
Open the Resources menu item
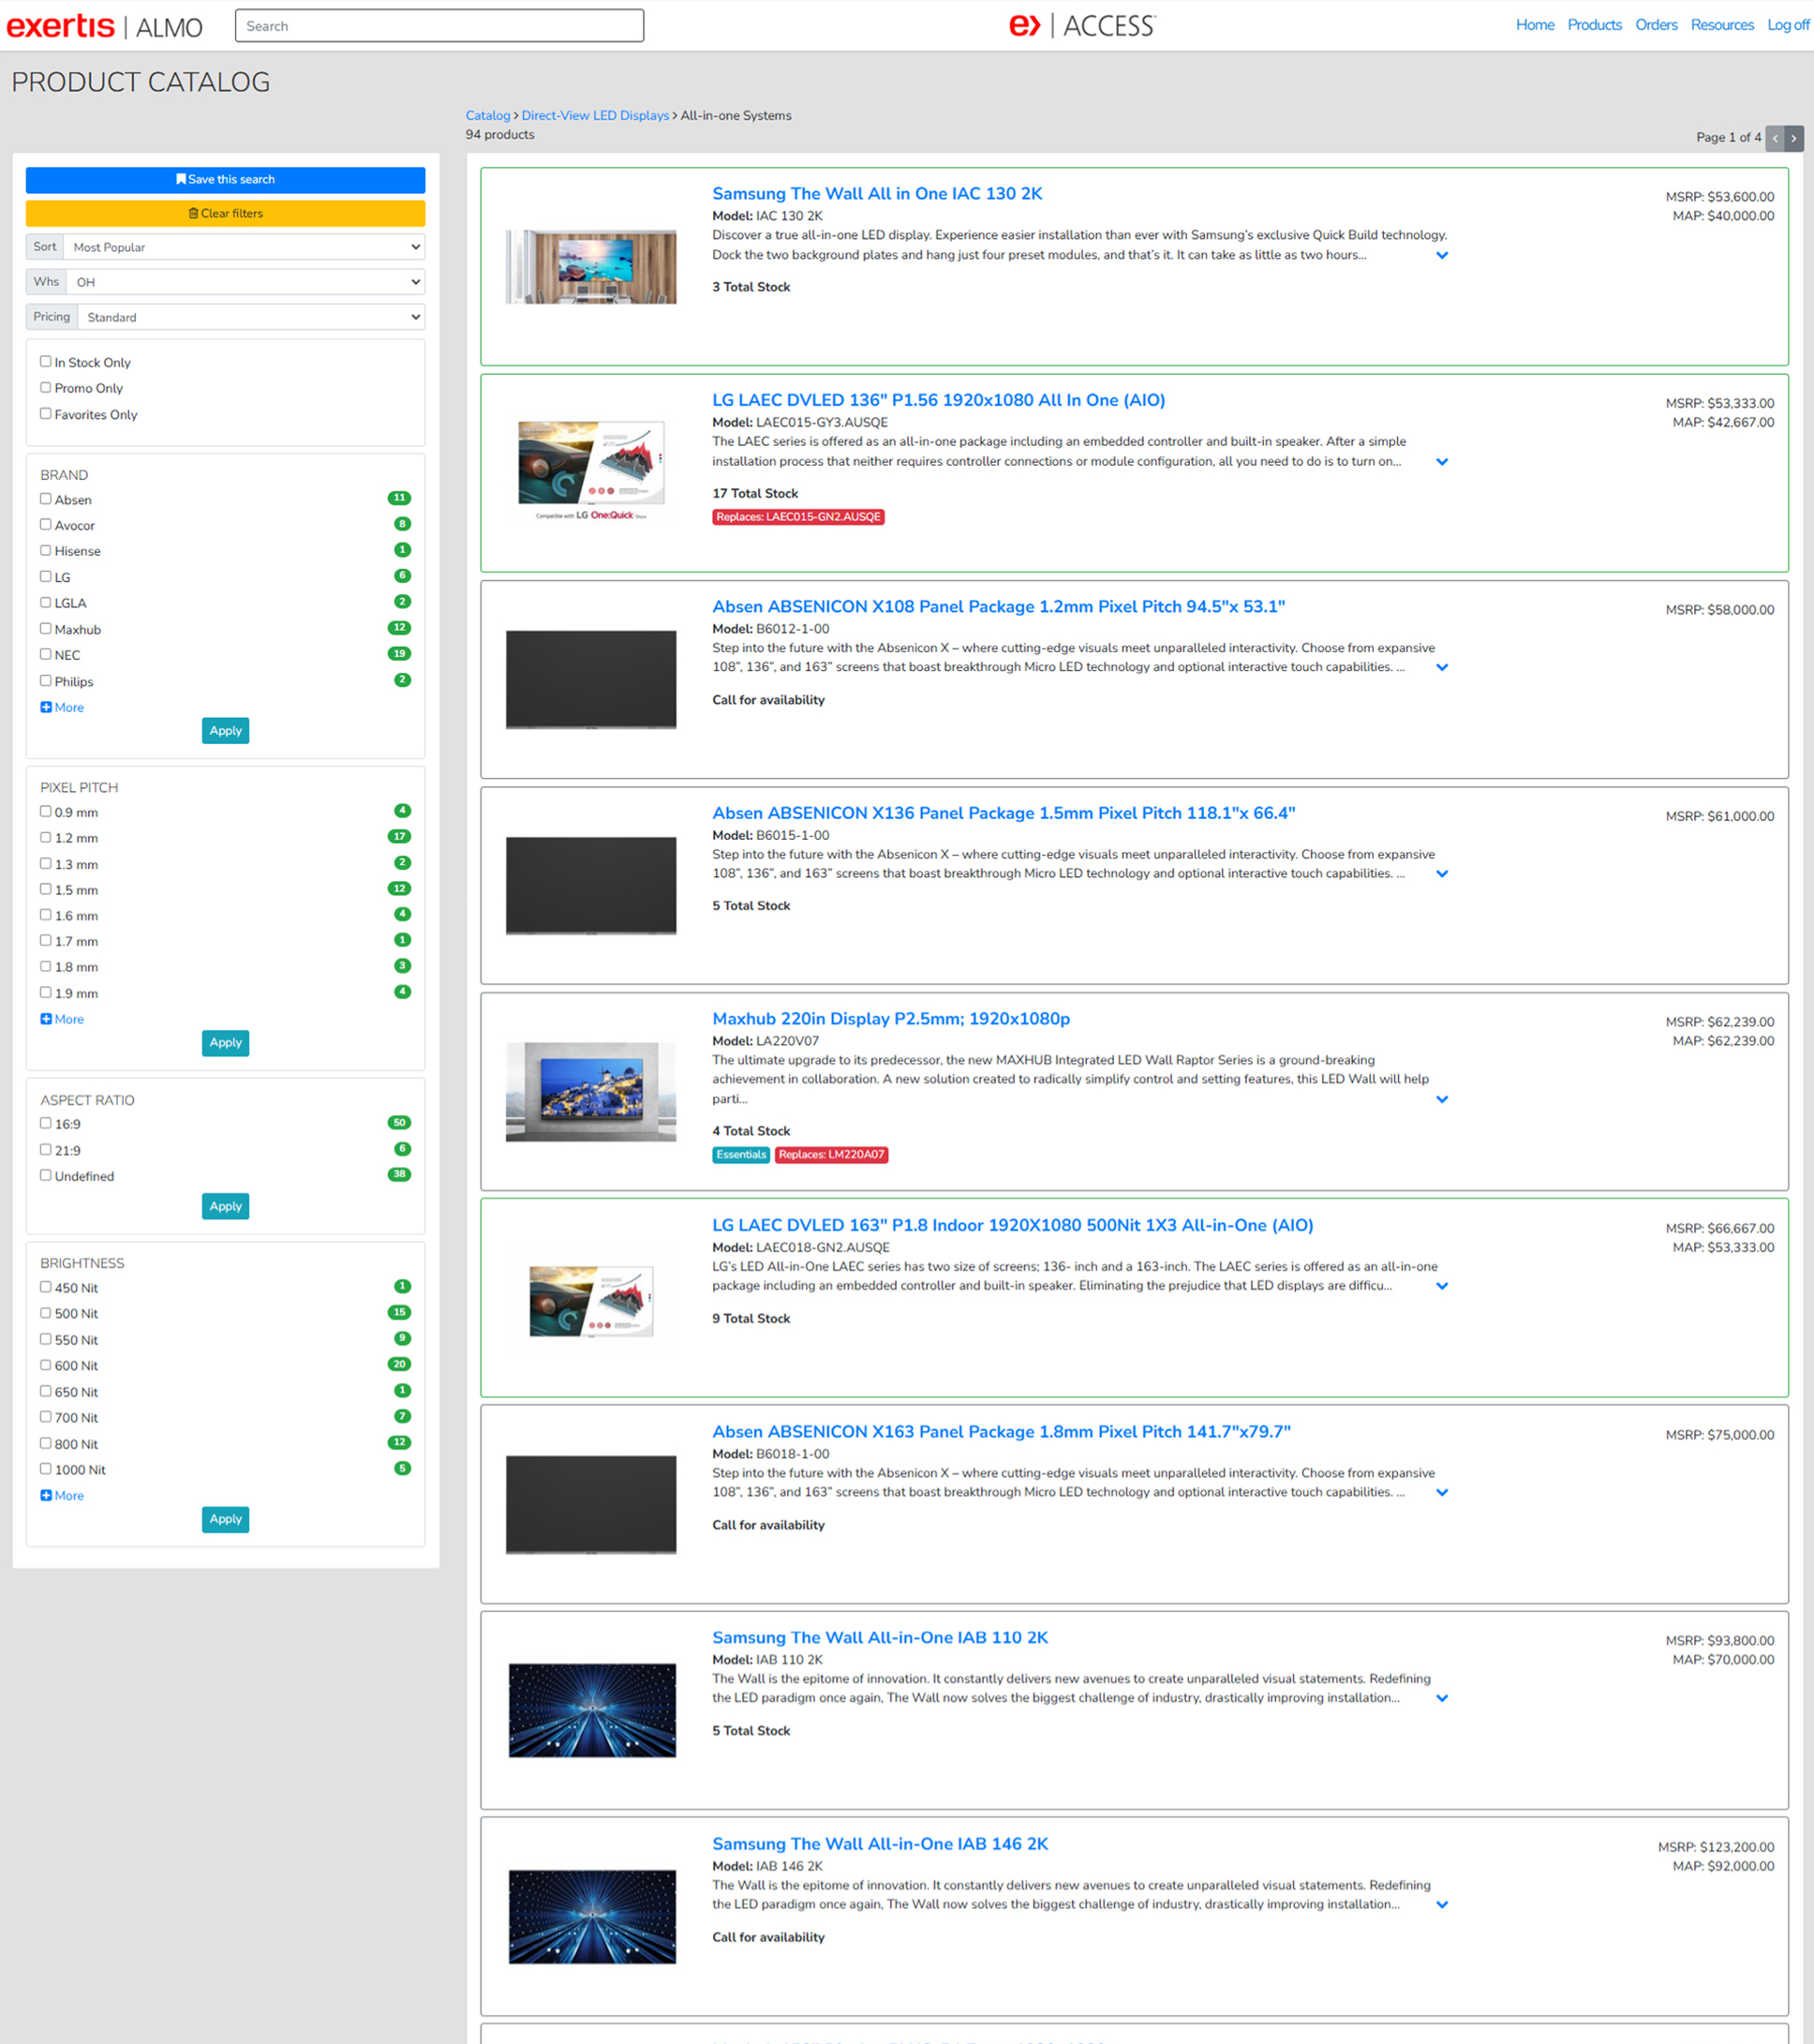(x=1722, y=25)
